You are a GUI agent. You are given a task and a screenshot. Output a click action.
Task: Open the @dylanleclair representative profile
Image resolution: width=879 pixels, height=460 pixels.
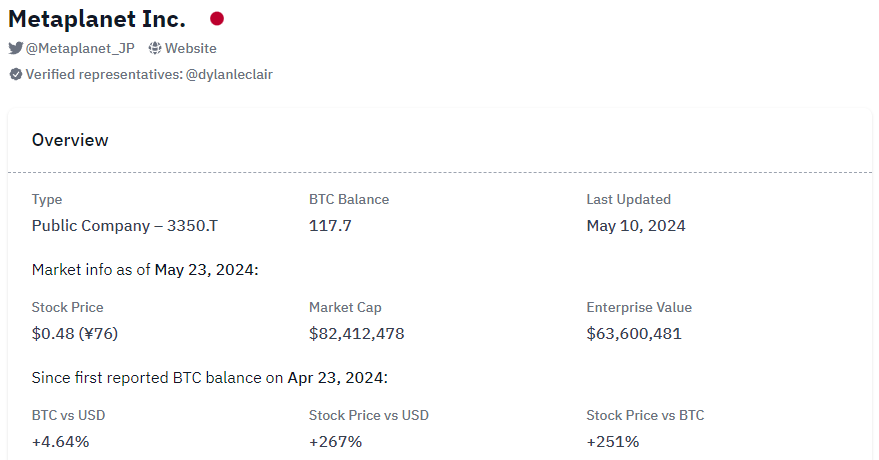[x=229, y=74]
